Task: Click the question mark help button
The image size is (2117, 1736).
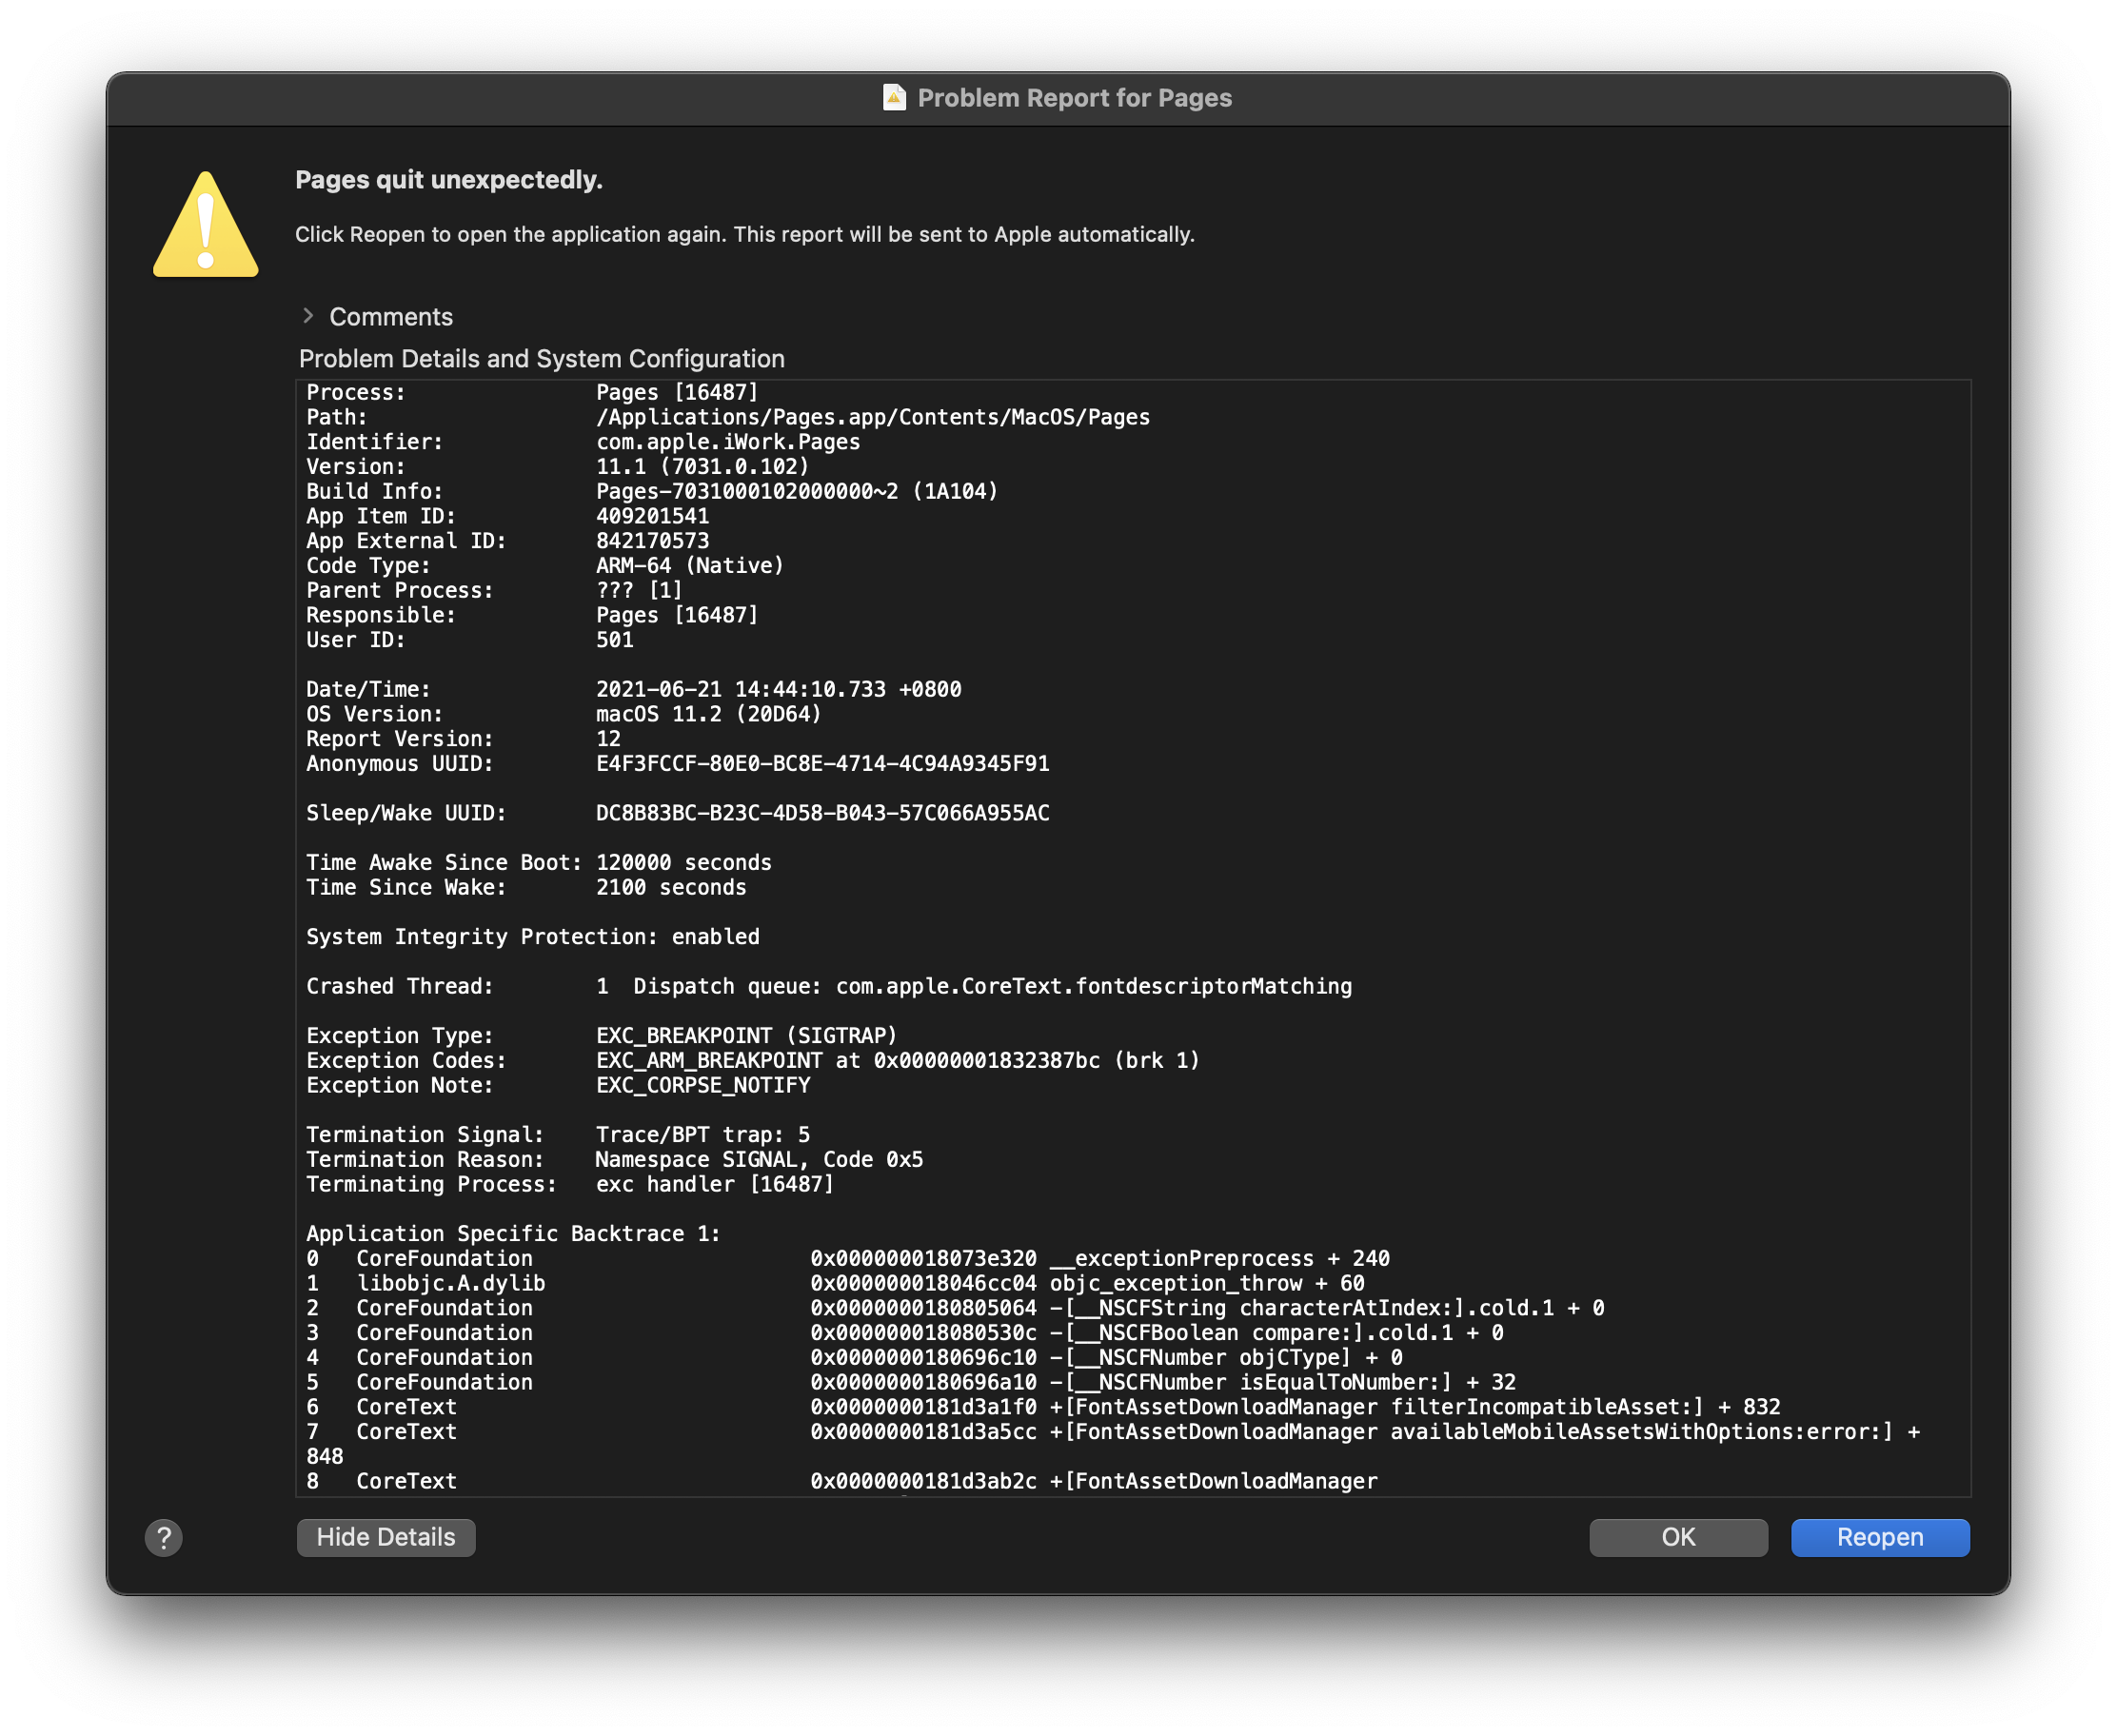Action: pyautogui.click(x=163, y=1537)
